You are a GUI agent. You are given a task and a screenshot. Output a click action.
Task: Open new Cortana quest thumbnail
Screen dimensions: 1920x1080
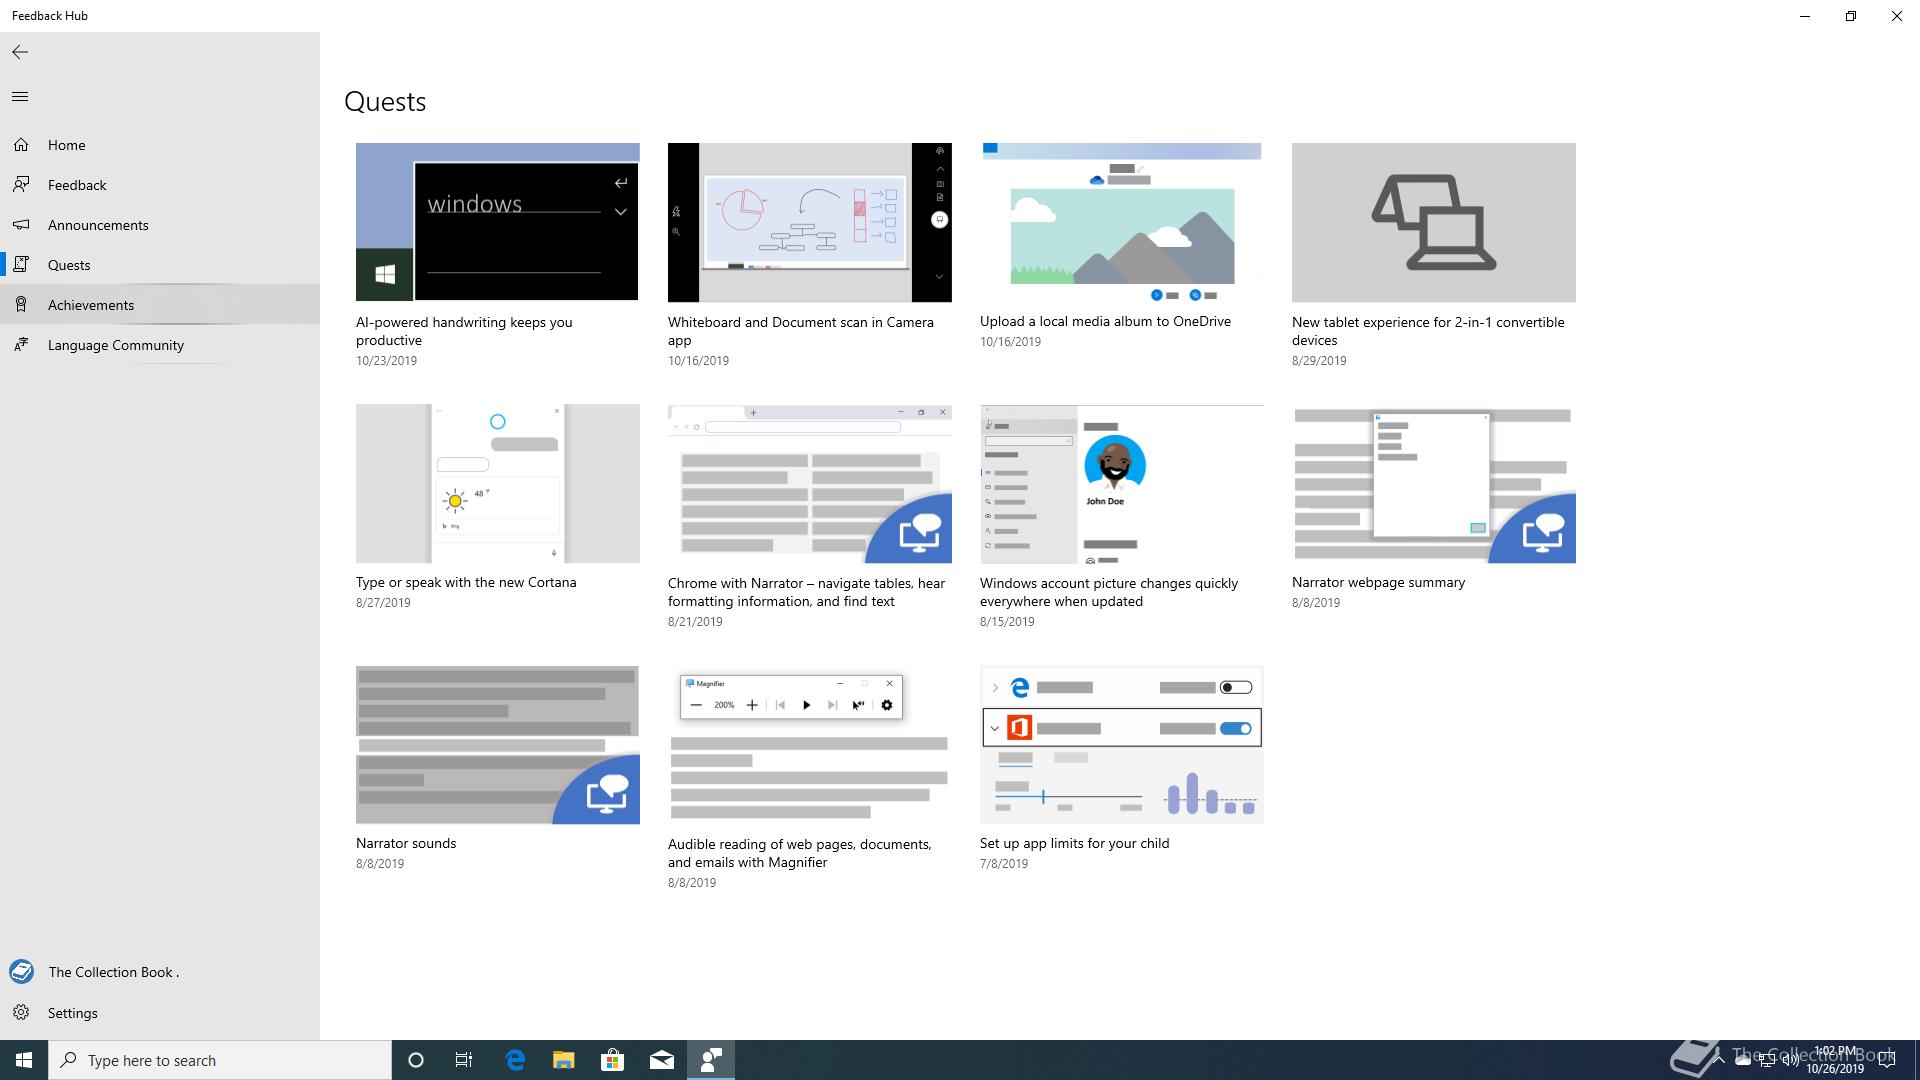click(497, 483)
